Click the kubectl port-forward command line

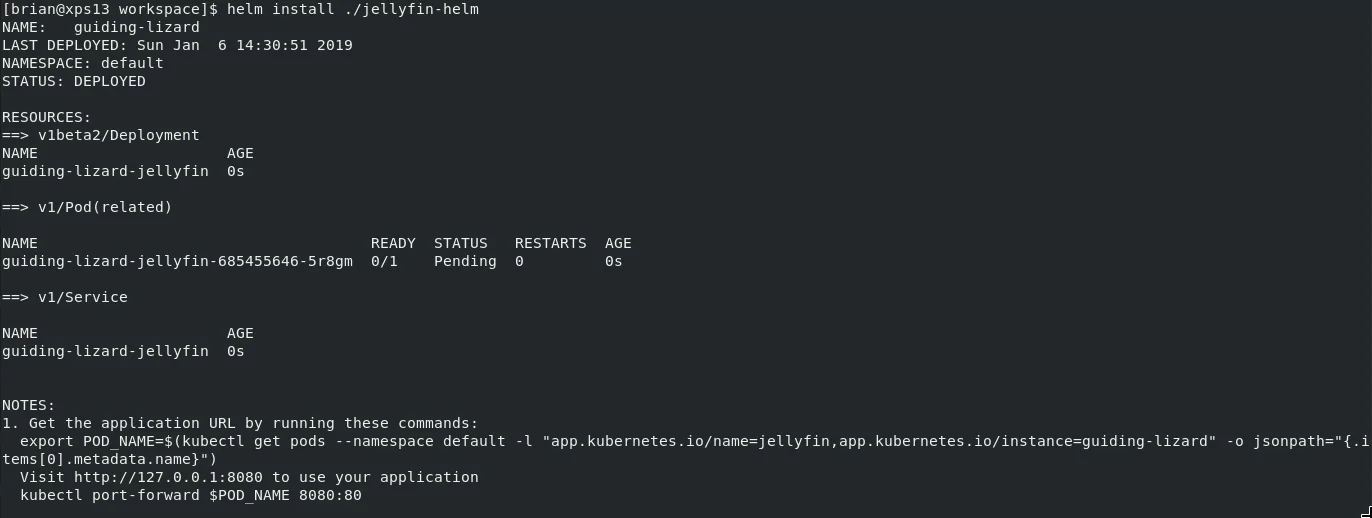190,495
